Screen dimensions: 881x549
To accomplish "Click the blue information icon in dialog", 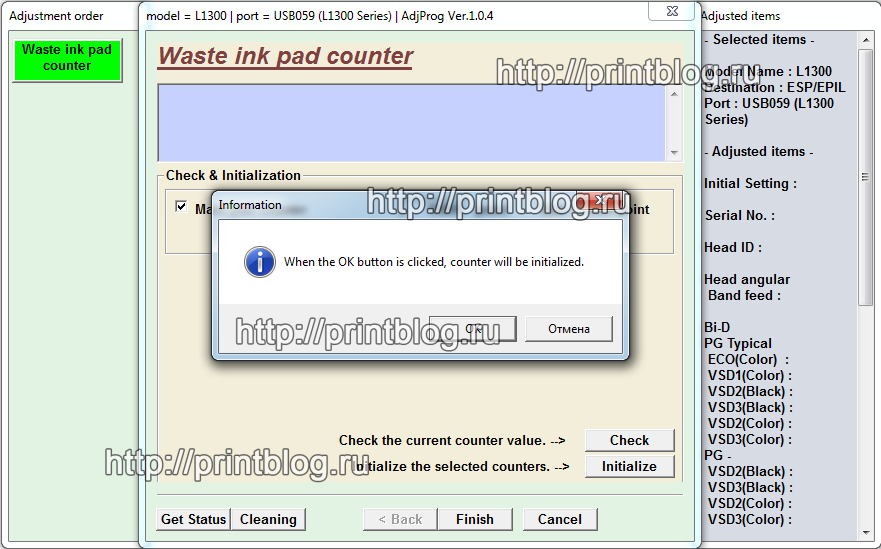I will click(260, 262).
